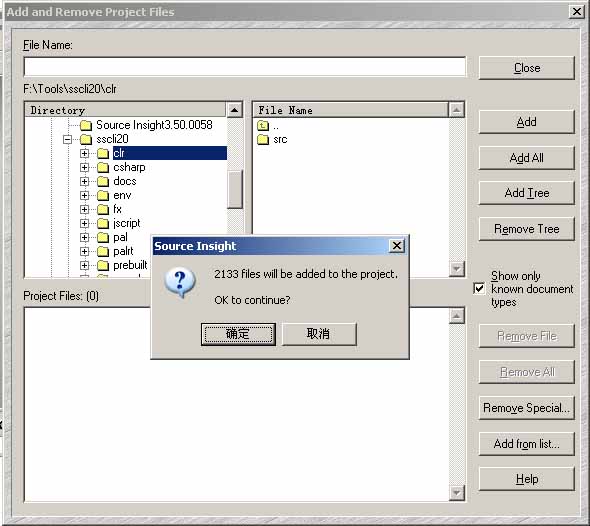Click the Directory column header
Screen dimensions: 590x526
point(125,110)
